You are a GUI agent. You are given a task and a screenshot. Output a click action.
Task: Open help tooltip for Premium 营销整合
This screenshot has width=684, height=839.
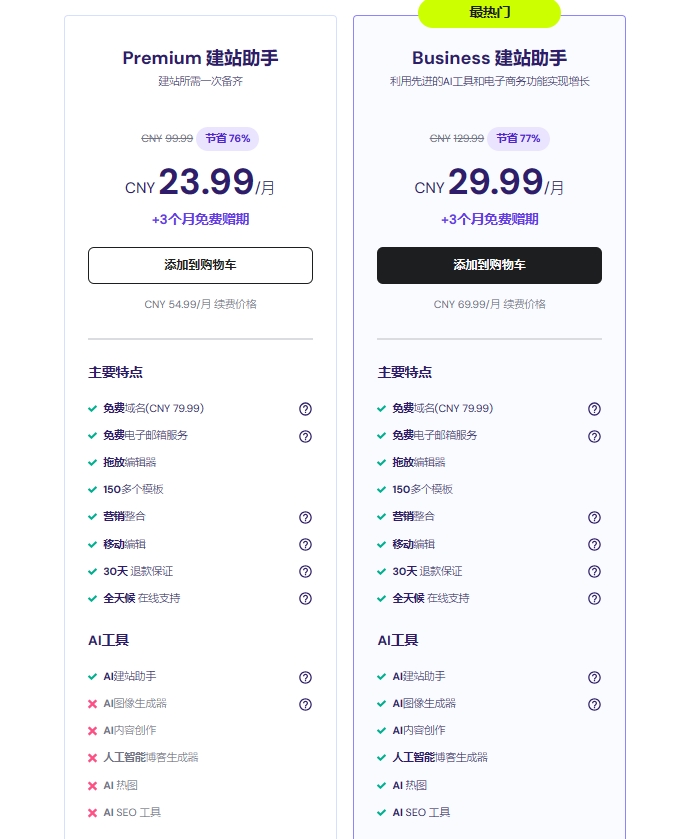coord(305,517)
